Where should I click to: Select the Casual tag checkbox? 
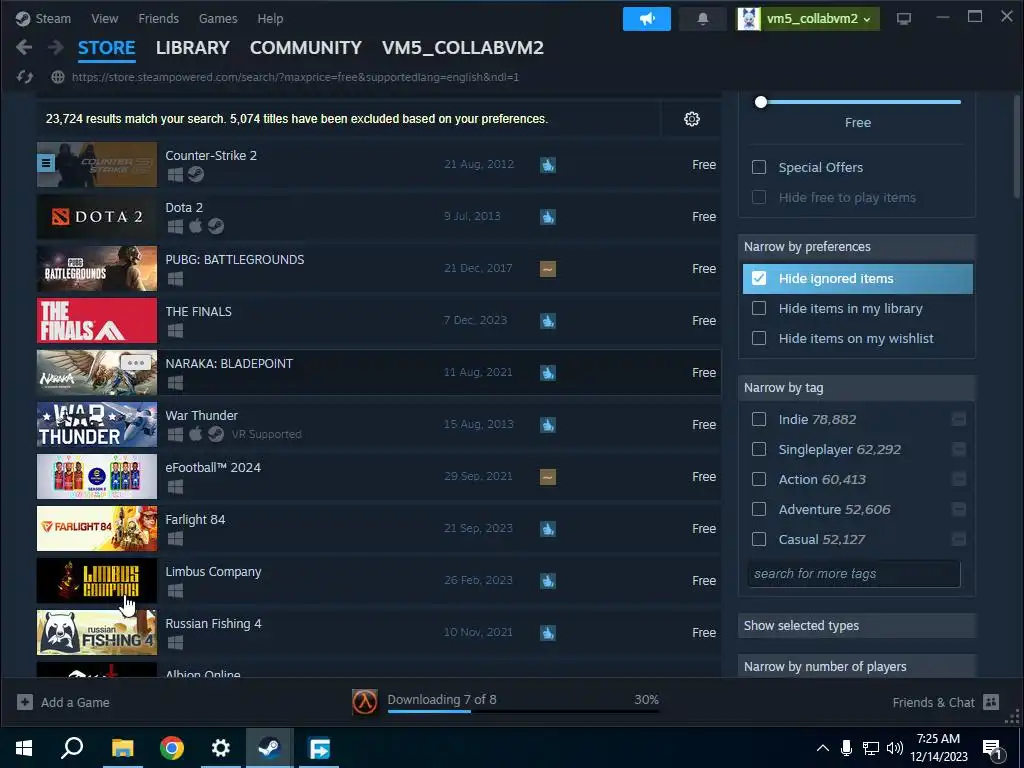[x=759, y=539]
